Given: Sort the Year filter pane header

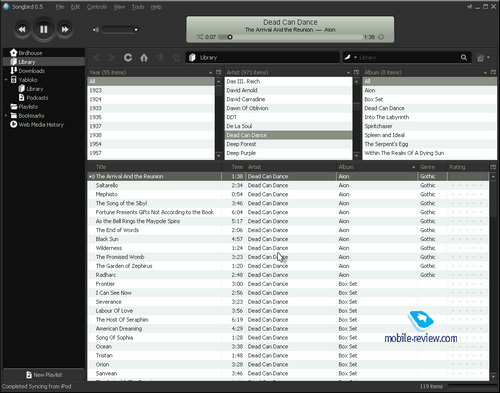Looking at the screenshot, I should 151,72.
